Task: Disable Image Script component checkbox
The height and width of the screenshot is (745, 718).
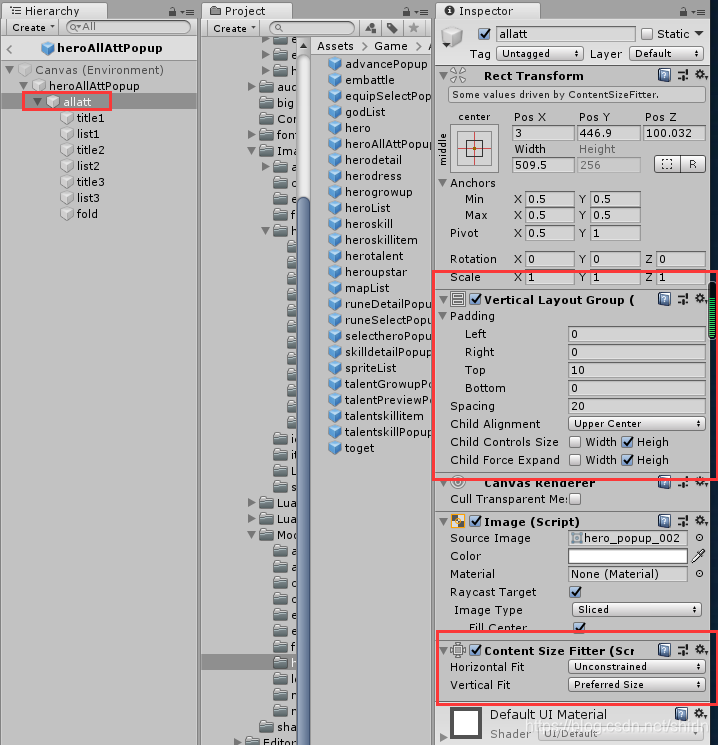Action: [475, 521]
